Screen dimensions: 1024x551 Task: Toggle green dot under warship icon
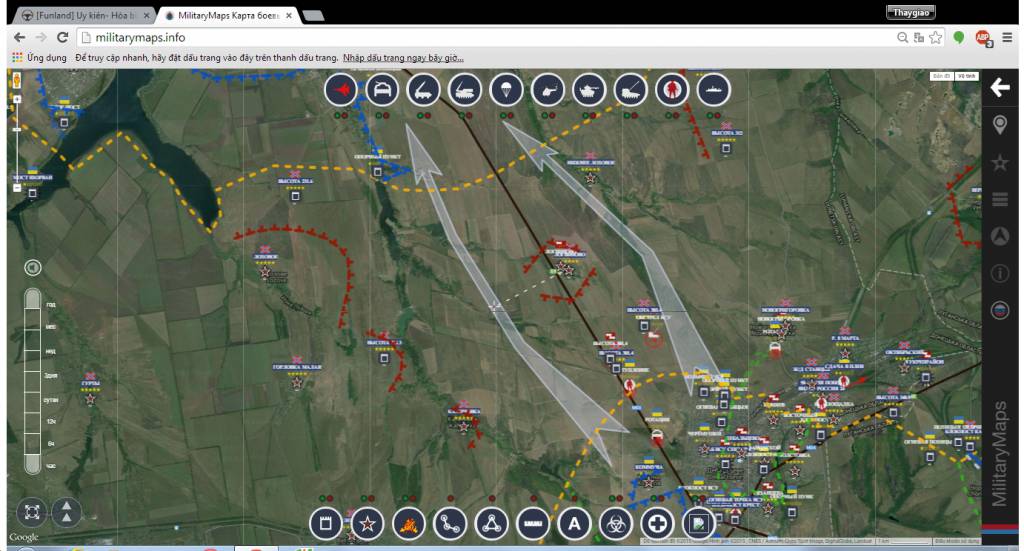(x=709, y=116)
